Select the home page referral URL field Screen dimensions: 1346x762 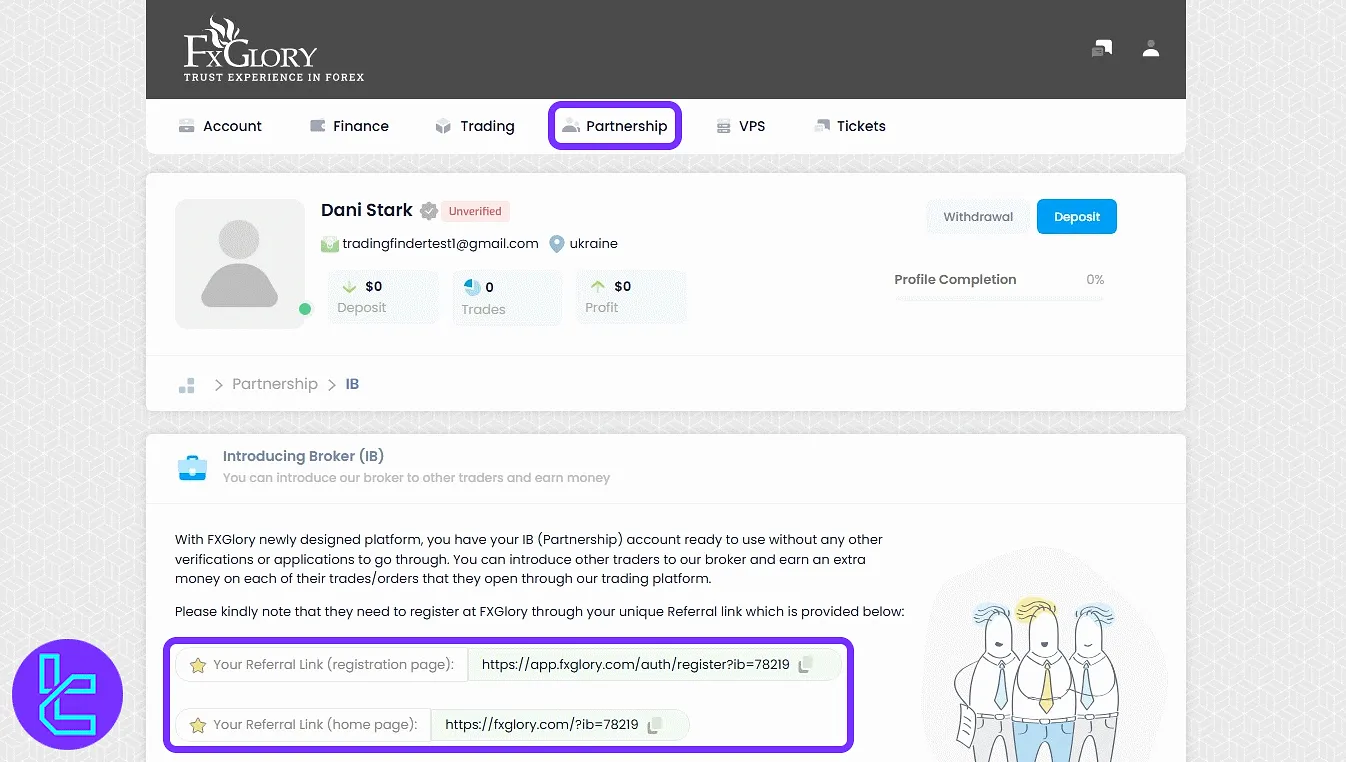(560, 725)
